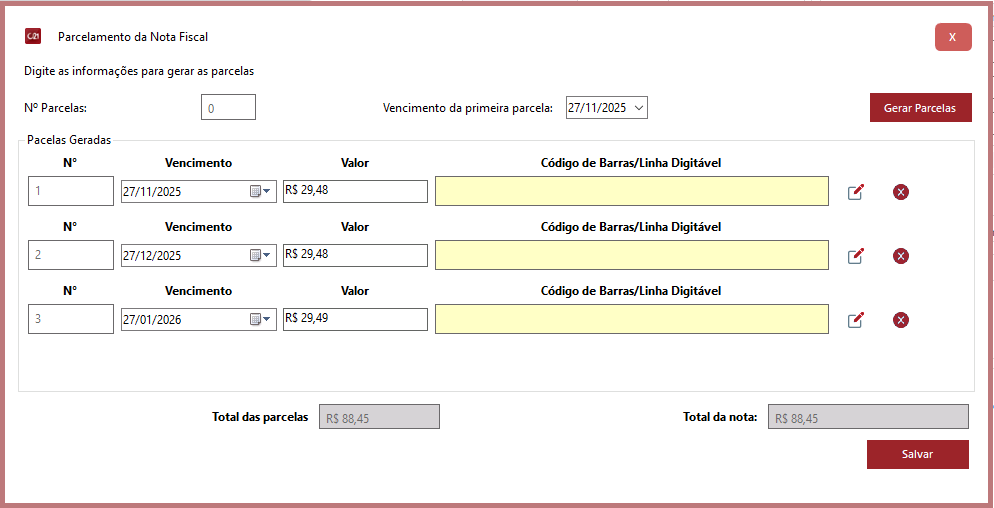Open calendar picker for 27/12/2025 installment date

[260, 255]
